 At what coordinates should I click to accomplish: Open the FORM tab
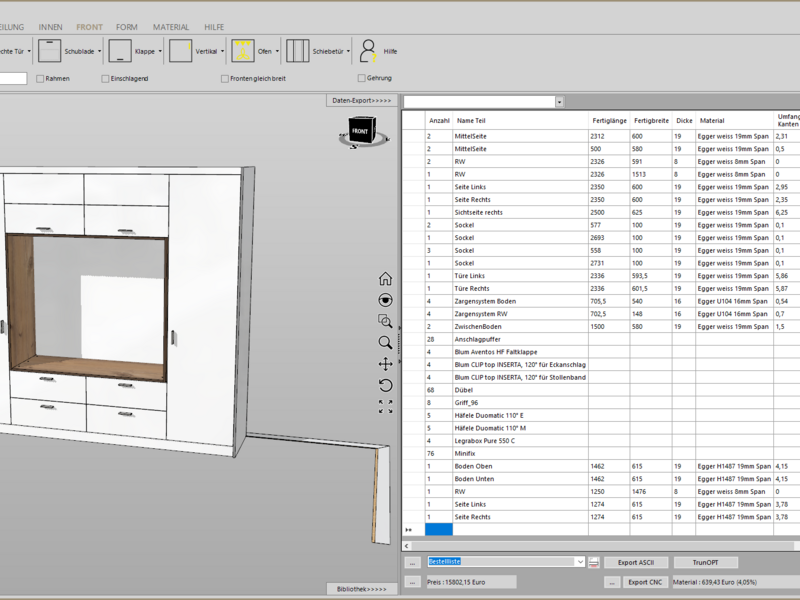[x=127, y=27]
